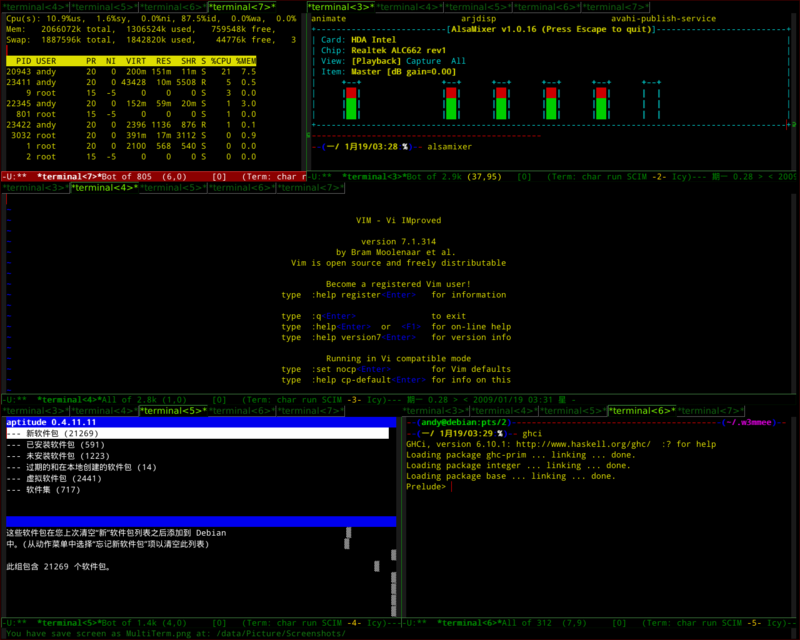Image resolution: width=800 pixels, height=640 pixels.
Task: Select terminal<3> tab above the GHCi pane
Action: 435,411
